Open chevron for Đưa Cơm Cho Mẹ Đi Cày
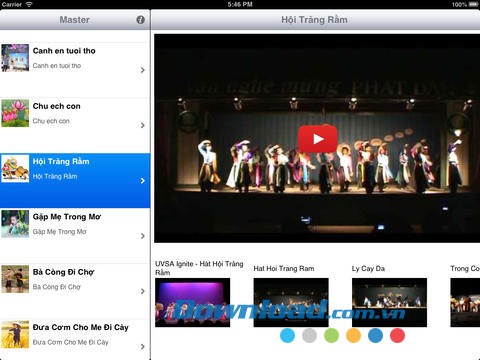The image size is (480, 360). 143,347
